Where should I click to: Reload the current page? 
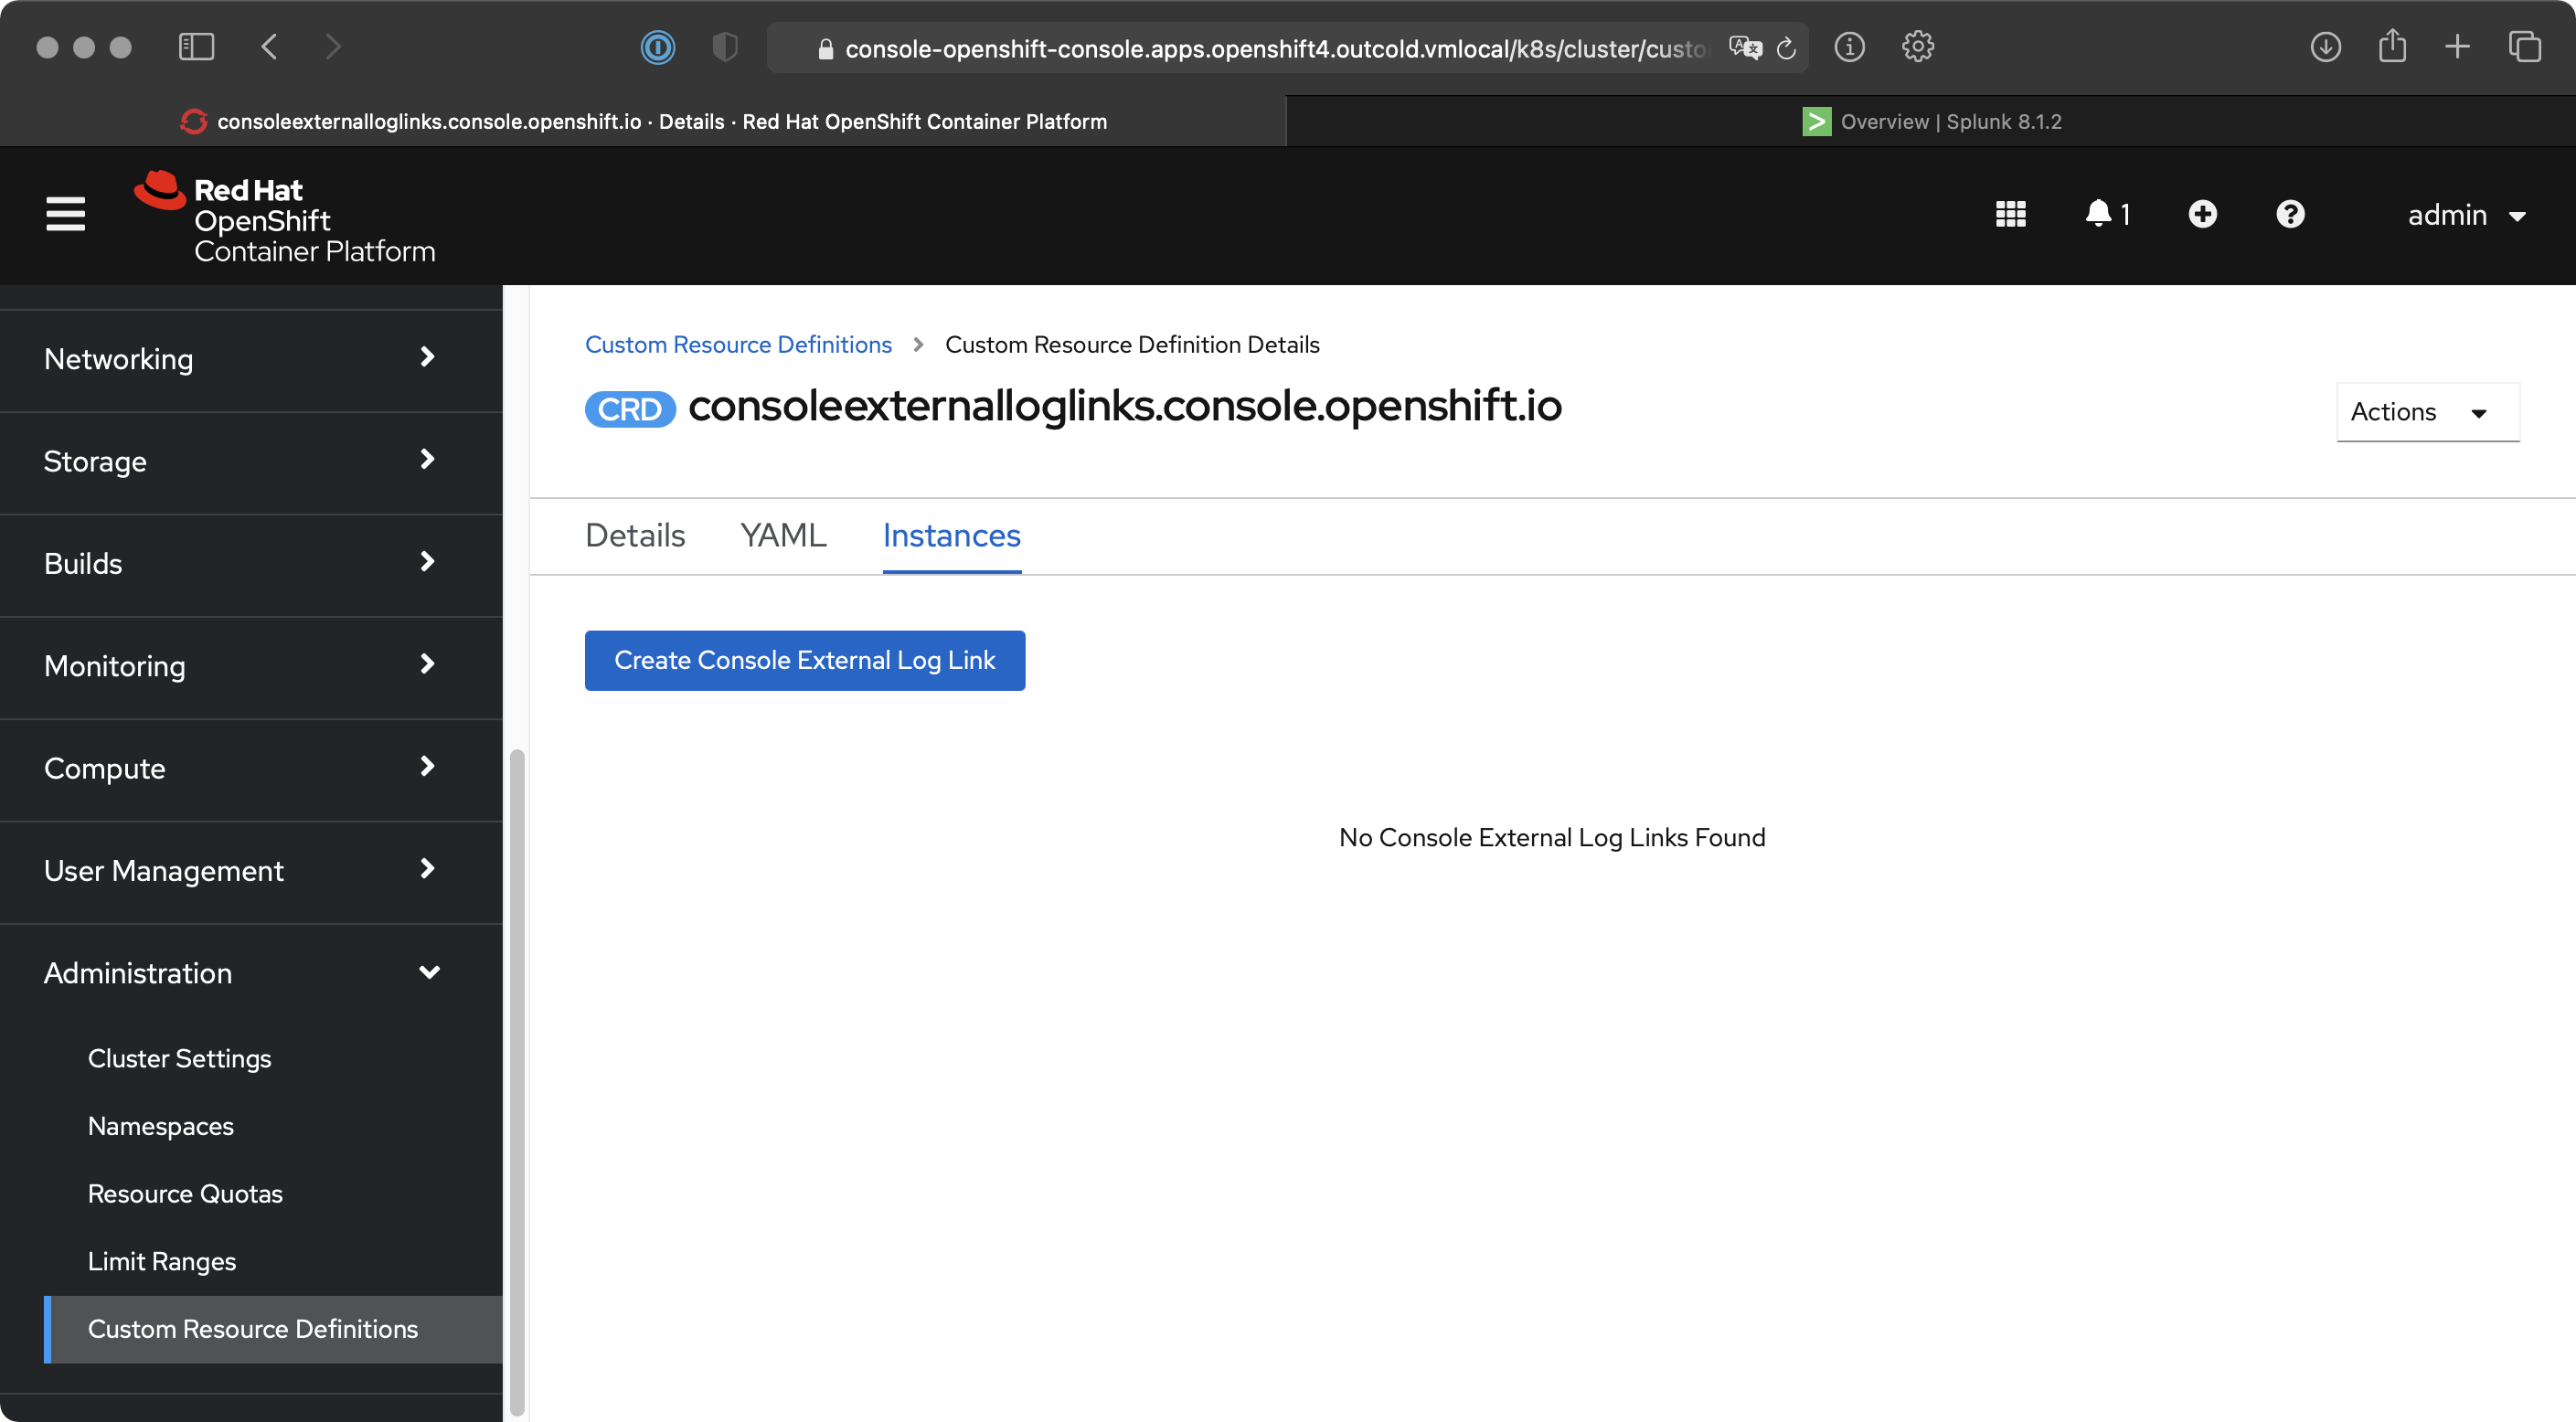pos(1787,48)
